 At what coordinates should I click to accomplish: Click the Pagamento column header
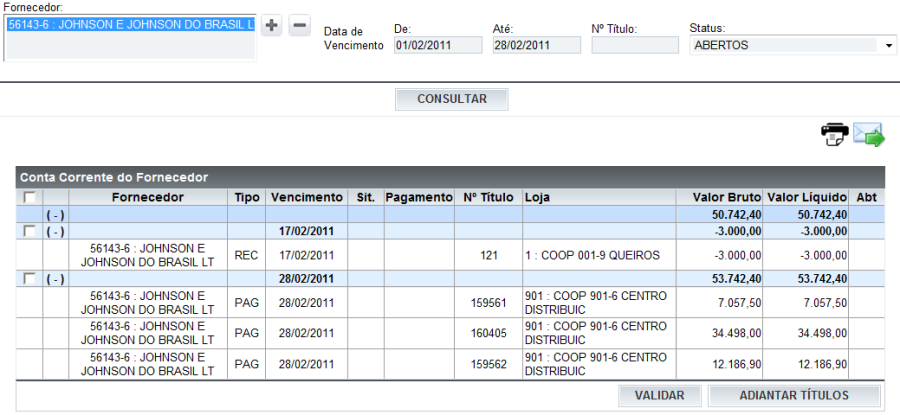click(419, 197)
